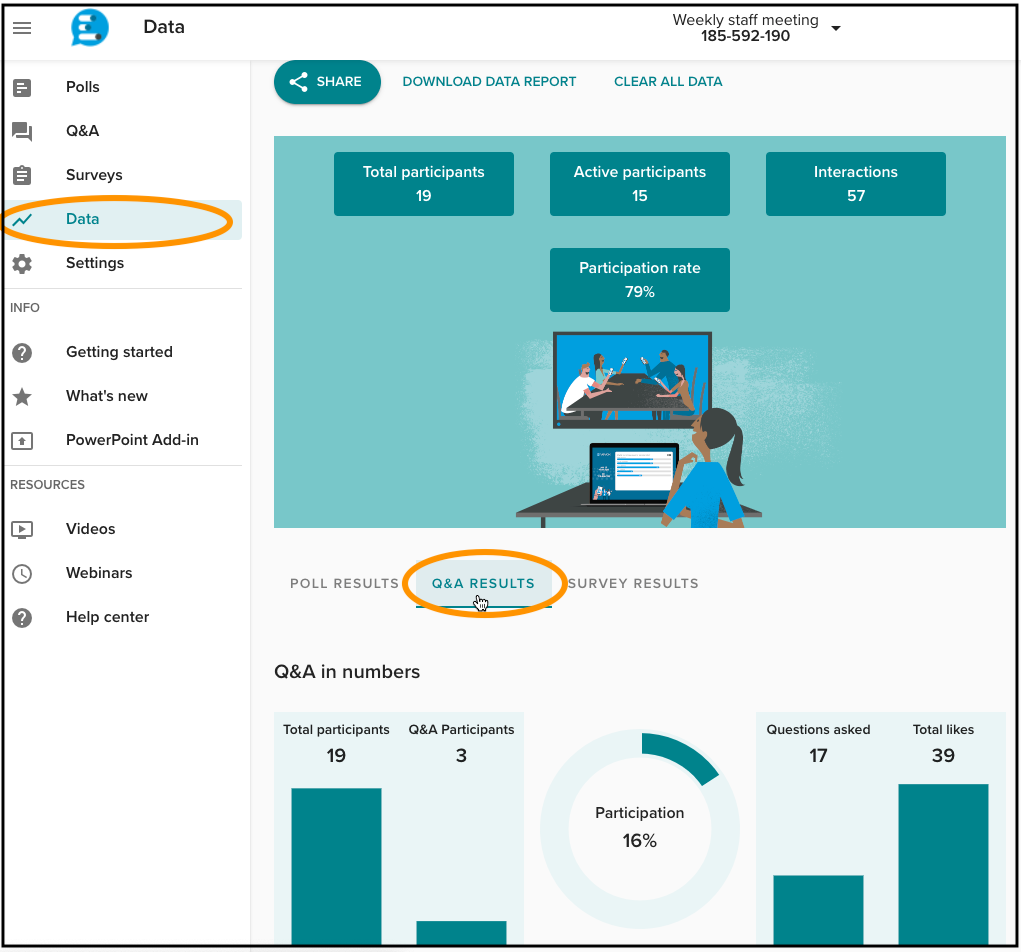Click the 'Data' page title in header
This screenshot has height=952, width=1021.
pyautogui.click(x=164, y=27)
